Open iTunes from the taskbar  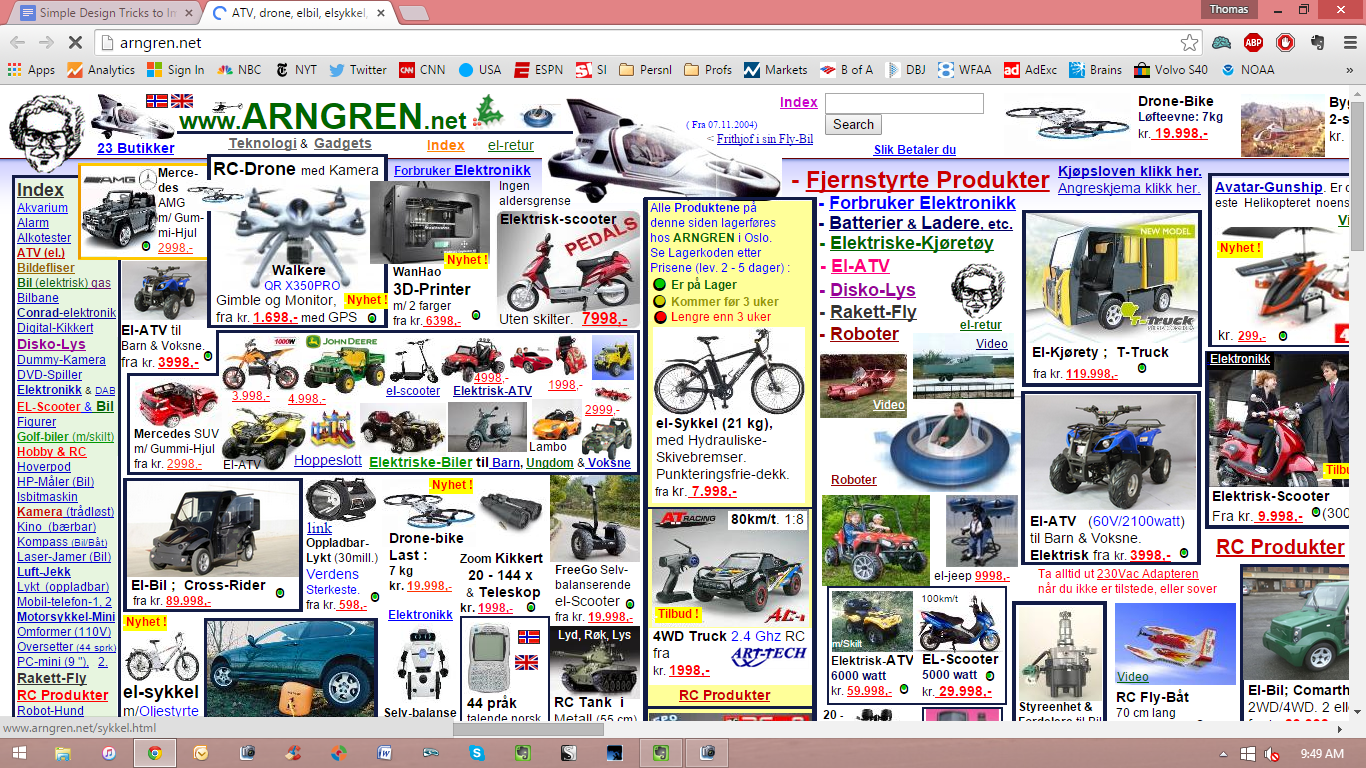click(x=109, y=753)
